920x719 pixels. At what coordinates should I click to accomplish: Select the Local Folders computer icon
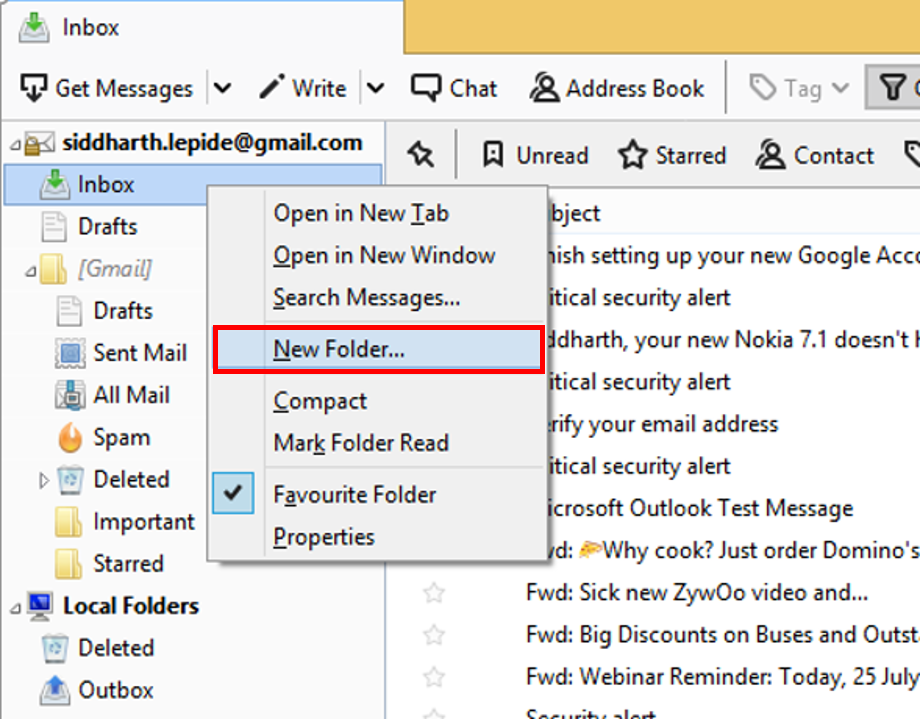(40, 606)
